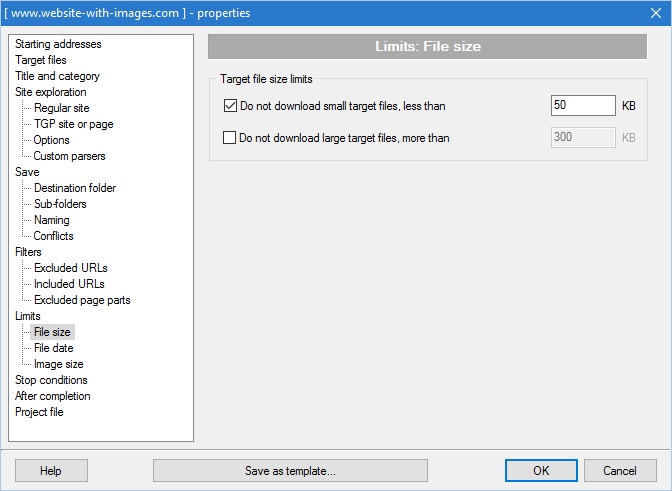Open Starting addresses section

58,44
